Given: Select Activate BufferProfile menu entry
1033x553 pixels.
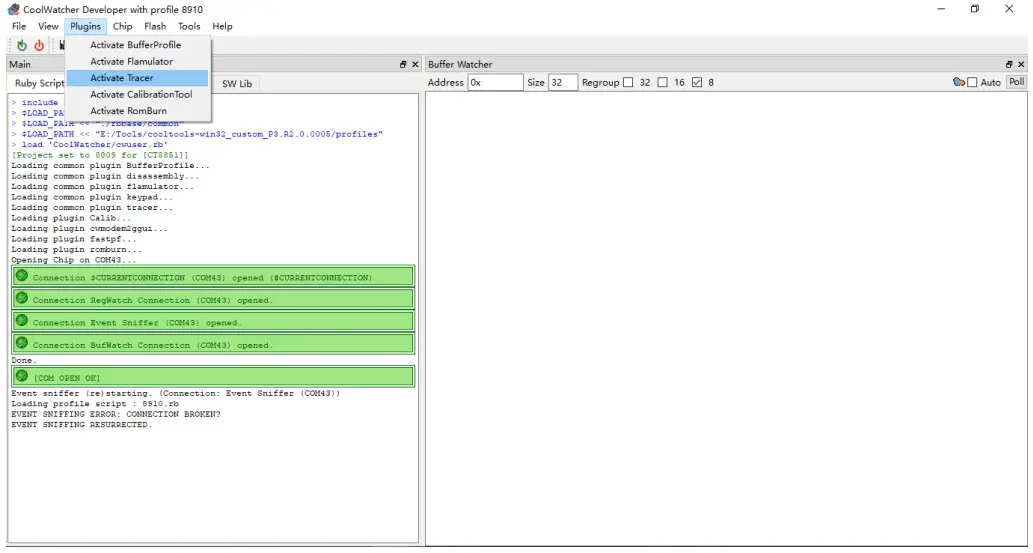Looking at the screenshot, I should (135, 45).
